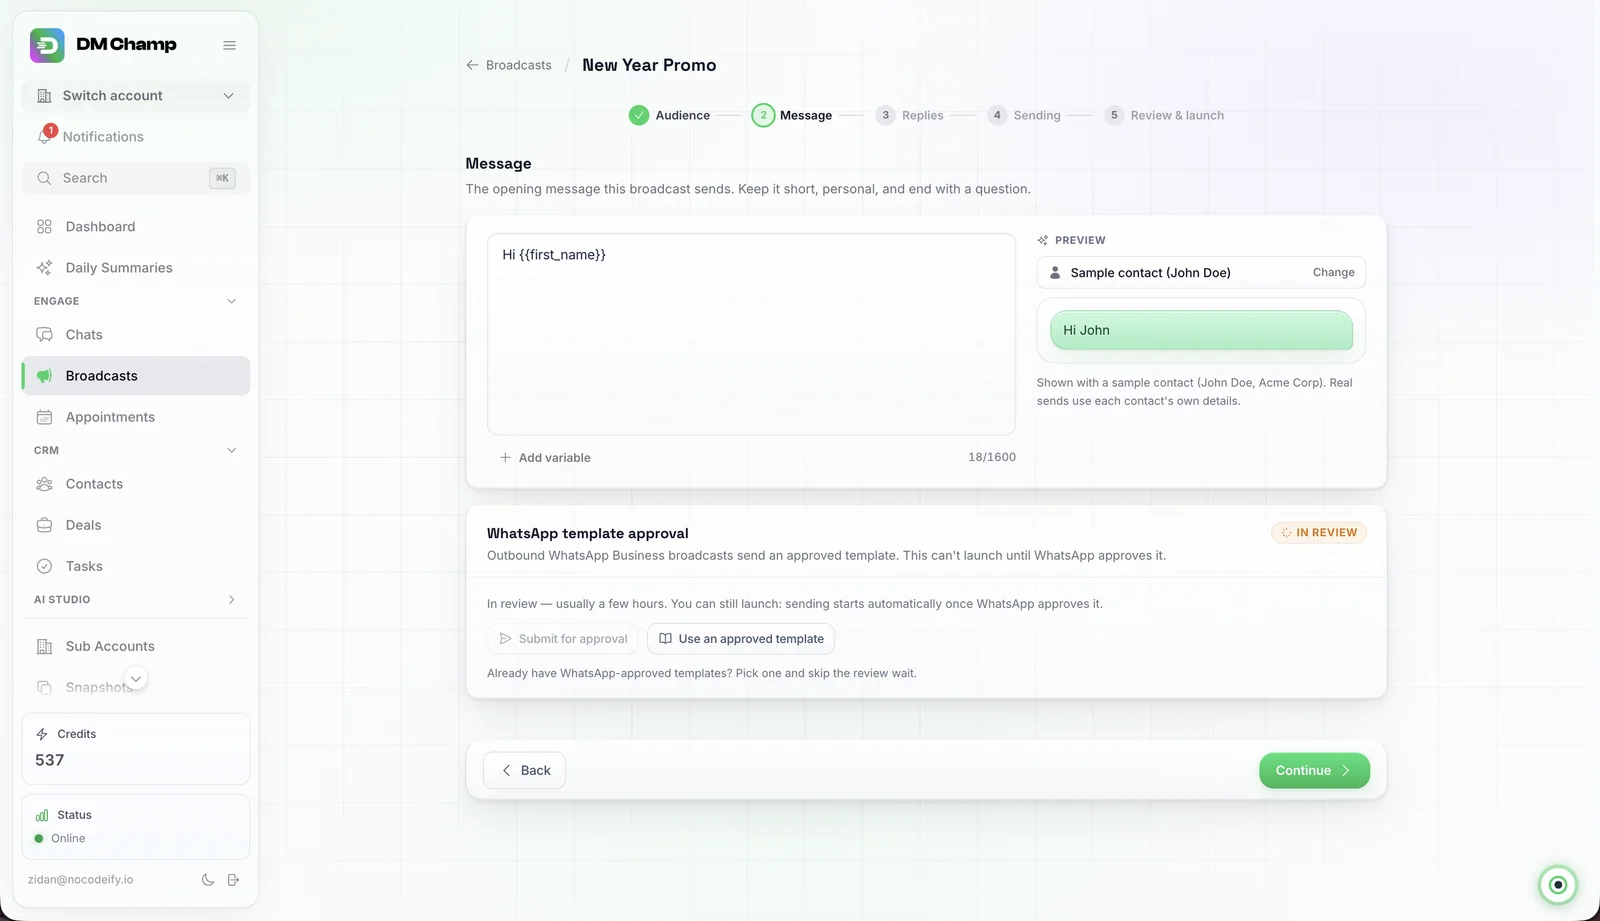This screenshot has height=921, width=1600.
Task: Collapse sidebar with hamburger menu icon
Action: tap(229, 45)
